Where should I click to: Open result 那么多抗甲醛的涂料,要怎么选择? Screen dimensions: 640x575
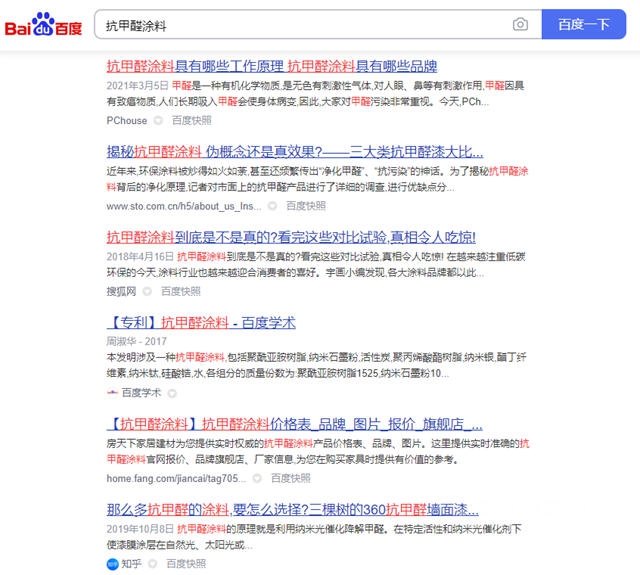click(x=293, y=509)
